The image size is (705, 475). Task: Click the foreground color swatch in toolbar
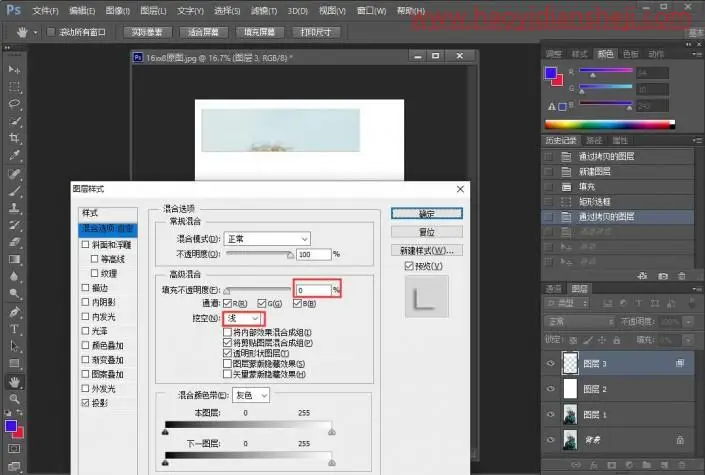pos(11,426)
